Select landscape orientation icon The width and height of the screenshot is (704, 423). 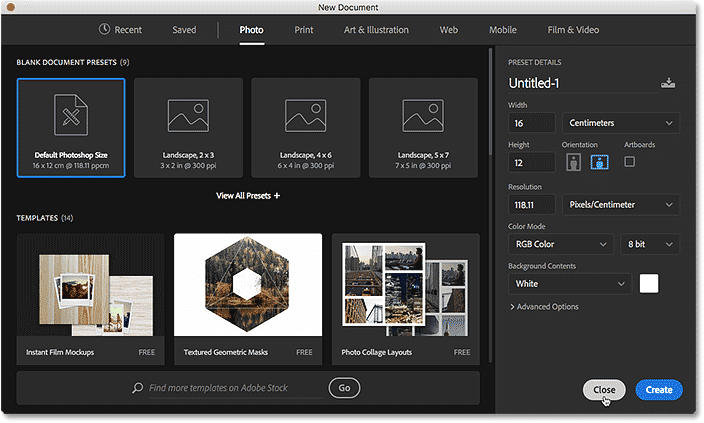tap(599, 162)
